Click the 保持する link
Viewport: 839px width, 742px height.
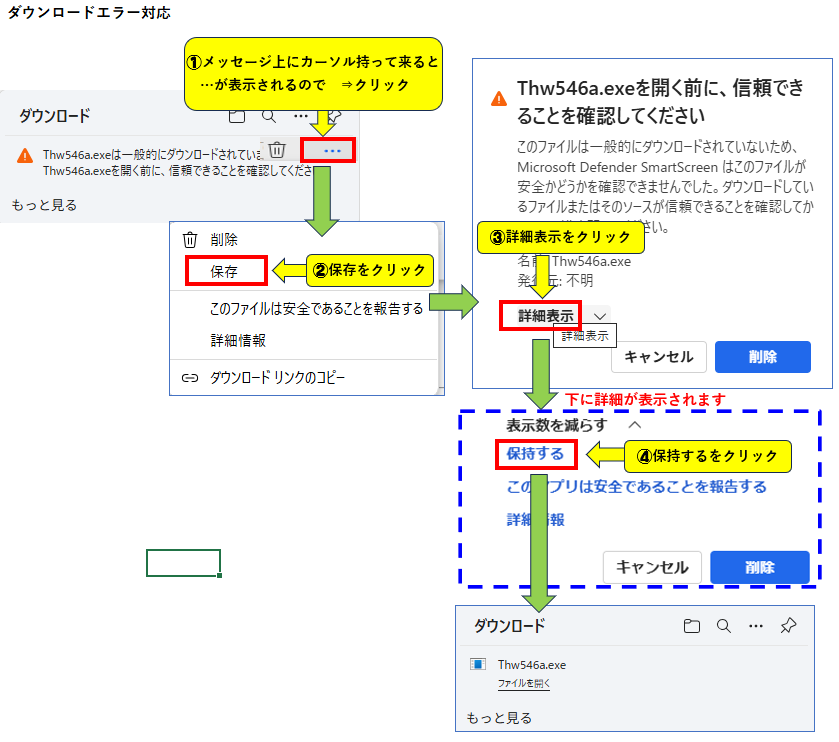click(x=535, y=454)
